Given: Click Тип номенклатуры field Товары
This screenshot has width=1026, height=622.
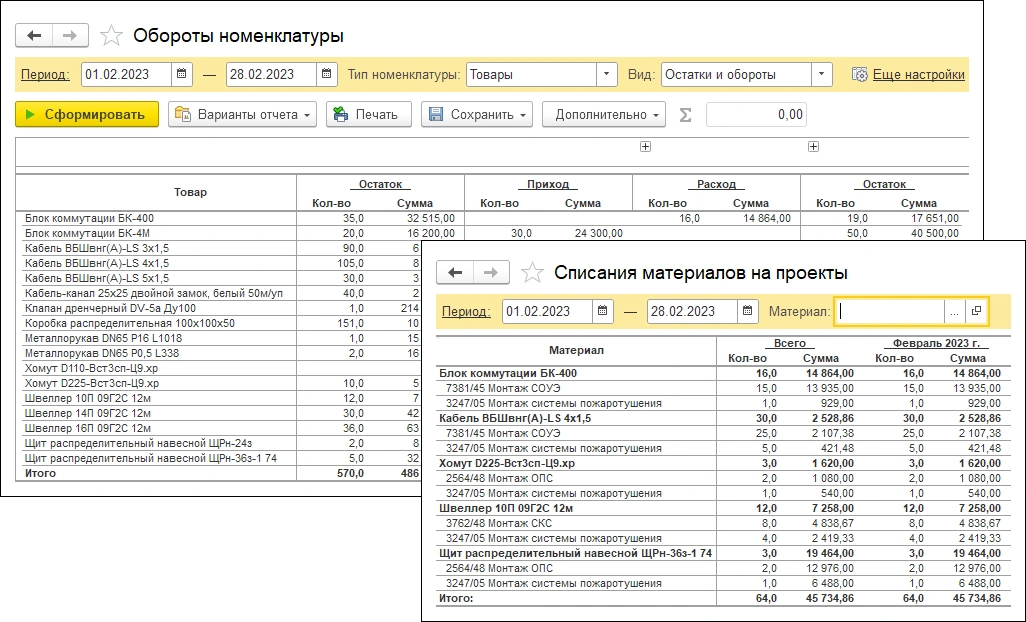Looking at the screenshot, I should coord(531,74).
